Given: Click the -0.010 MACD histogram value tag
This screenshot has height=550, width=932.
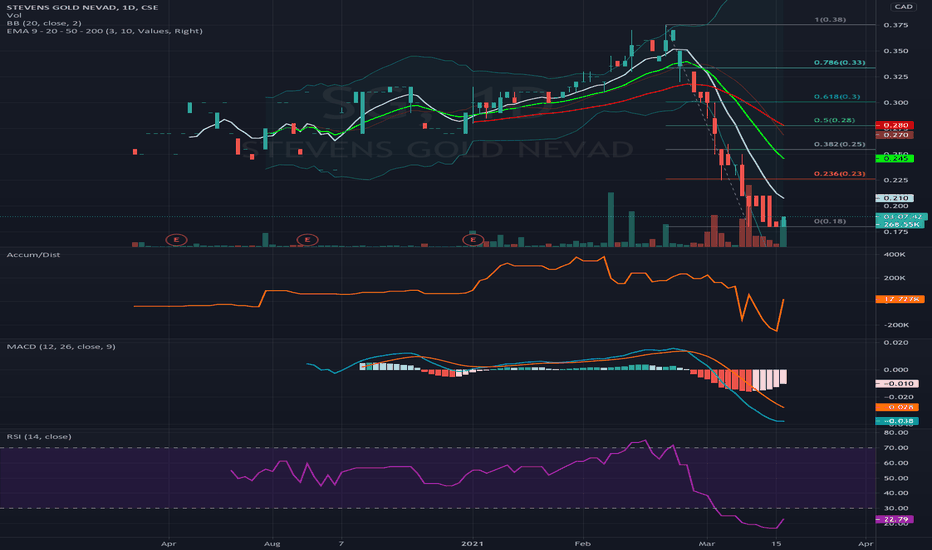Looking at the screenshot, I should click(x=897, y=384).
